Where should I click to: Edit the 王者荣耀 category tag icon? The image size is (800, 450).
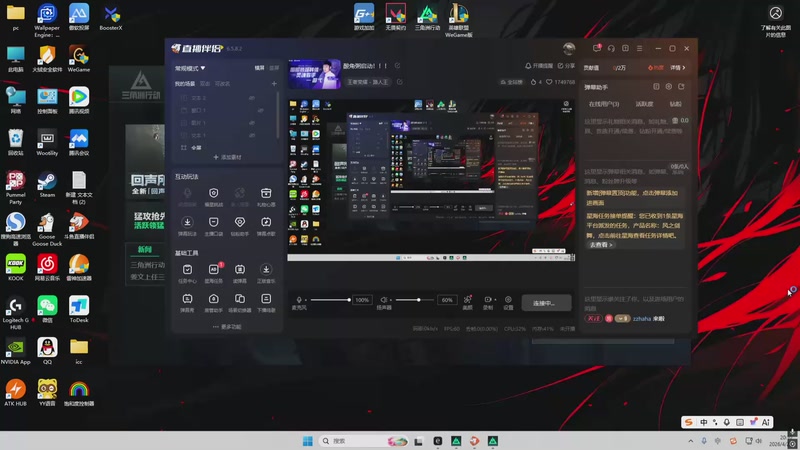click(399, 82)
